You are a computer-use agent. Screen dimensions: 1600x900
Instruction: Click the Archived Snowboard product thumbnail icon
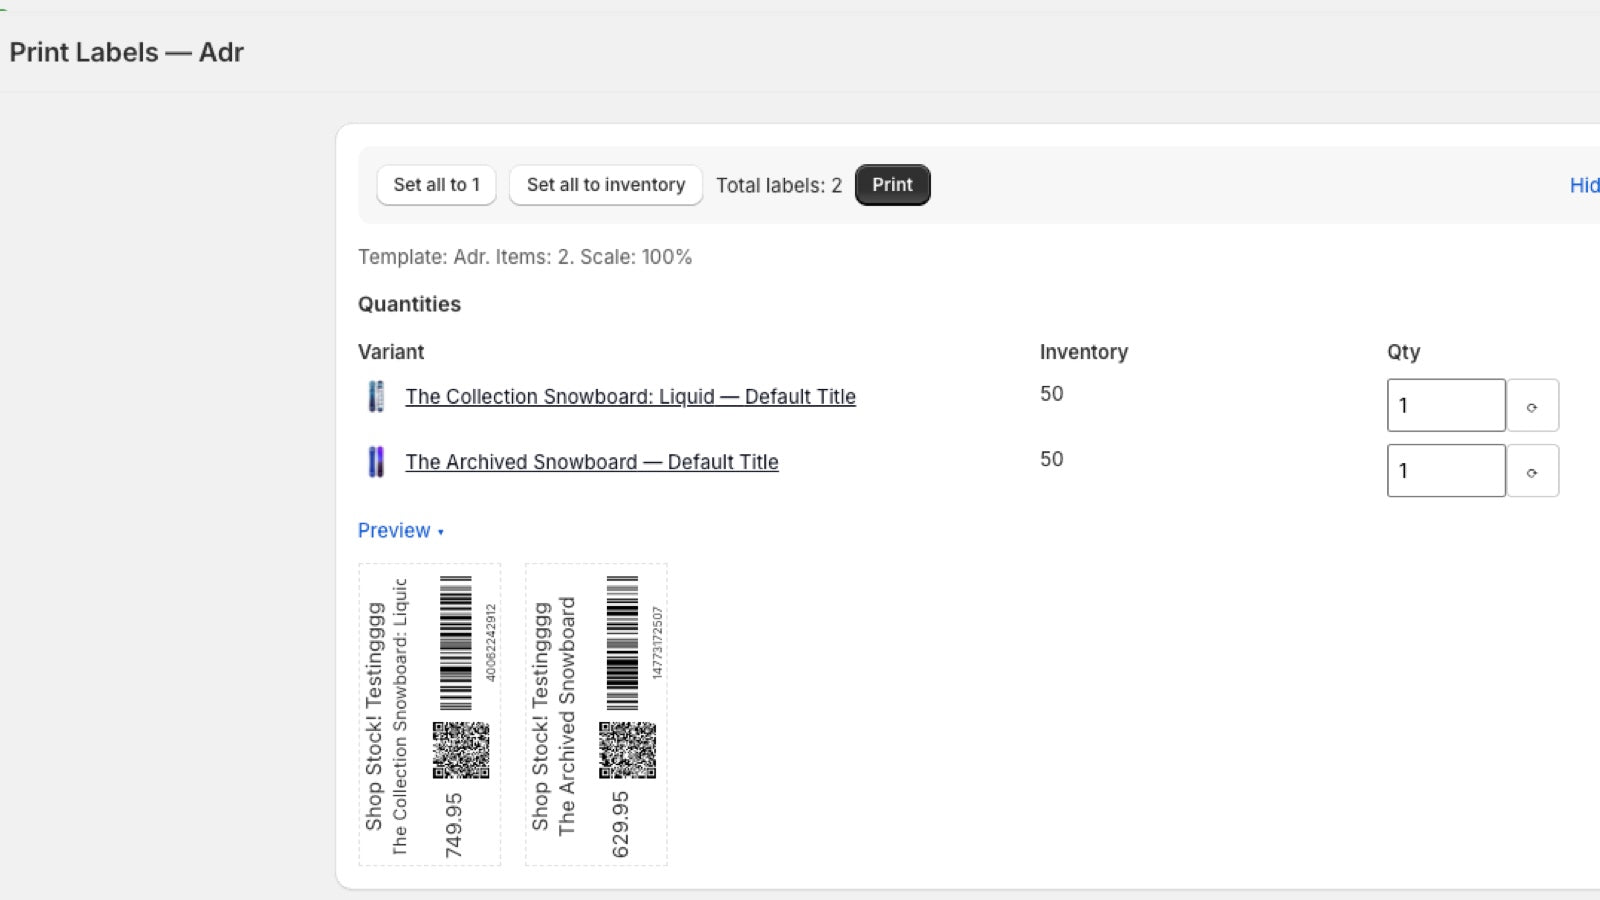click(x=376, y=462)
